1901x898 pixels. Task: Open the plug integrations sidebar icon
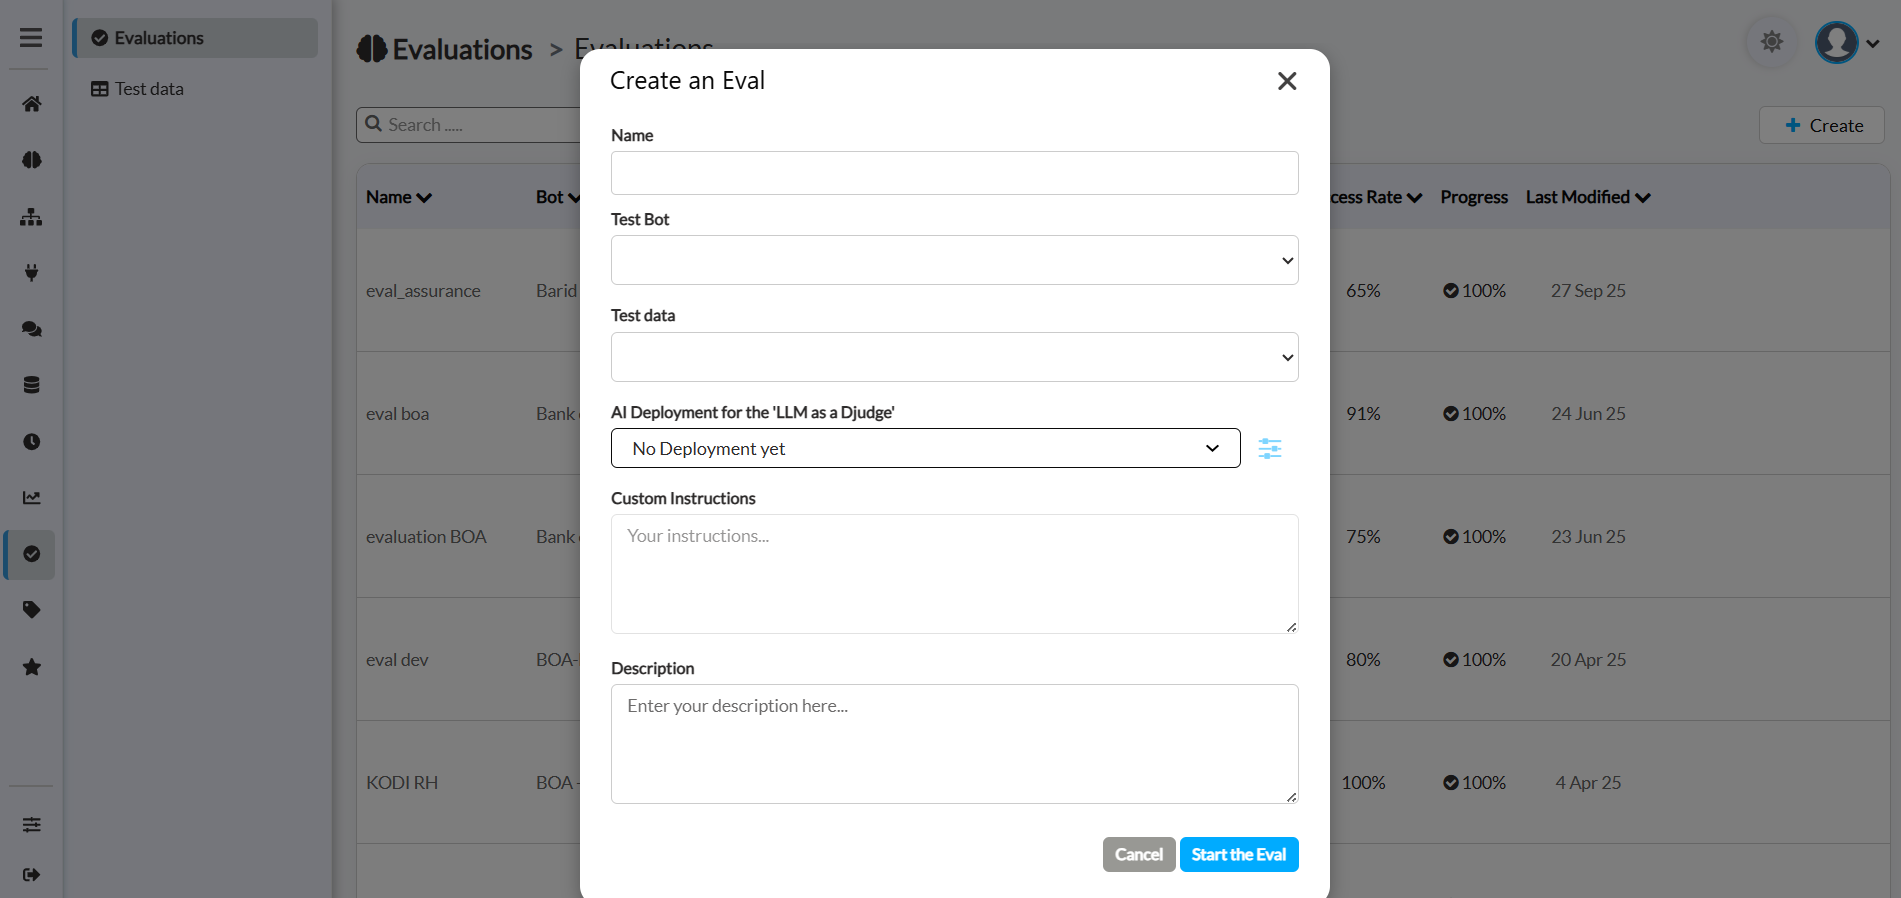pyautogui.click(x=32, y=273)
